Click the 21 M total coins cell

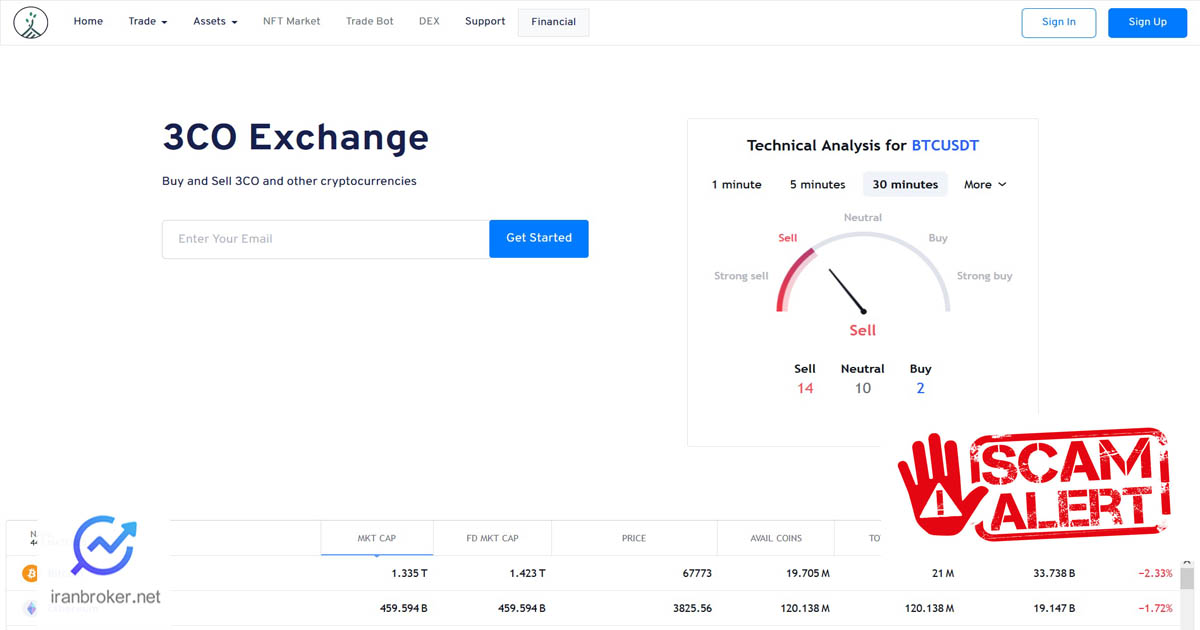942,574
